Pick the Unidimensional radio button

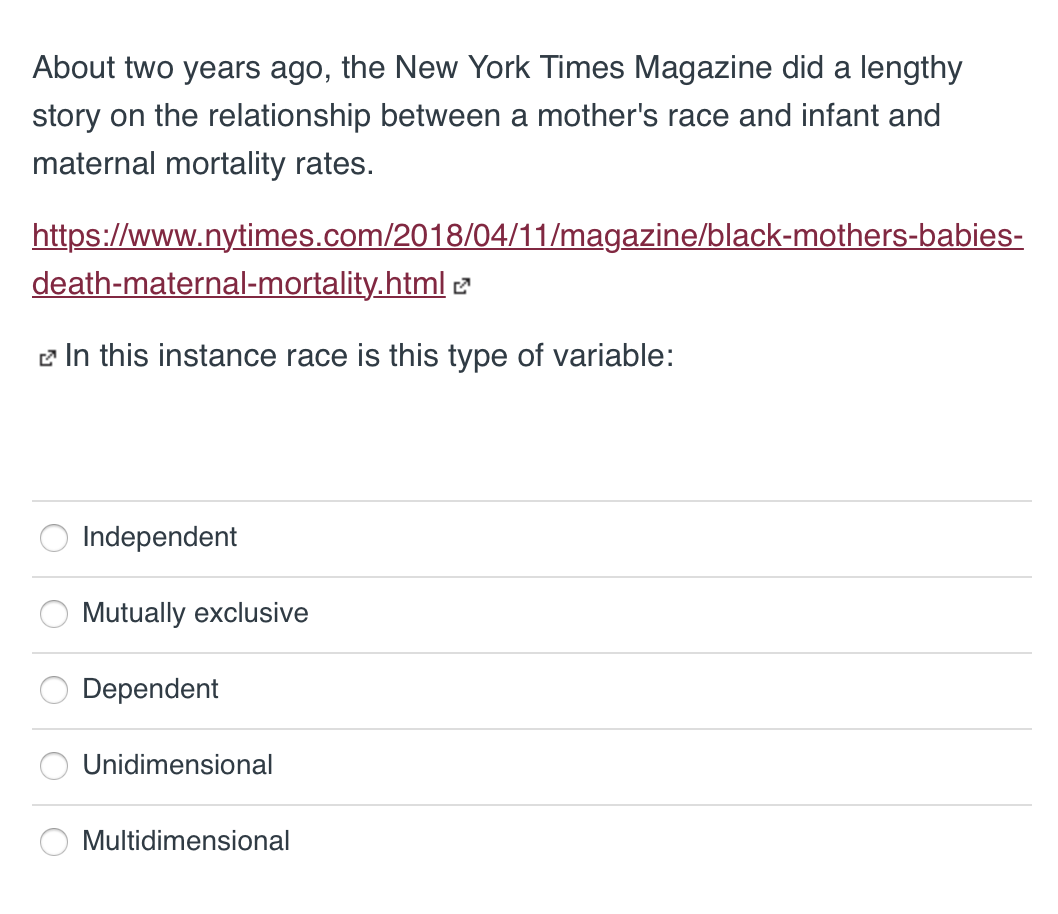pyautogui.click(x=54, y=766)
